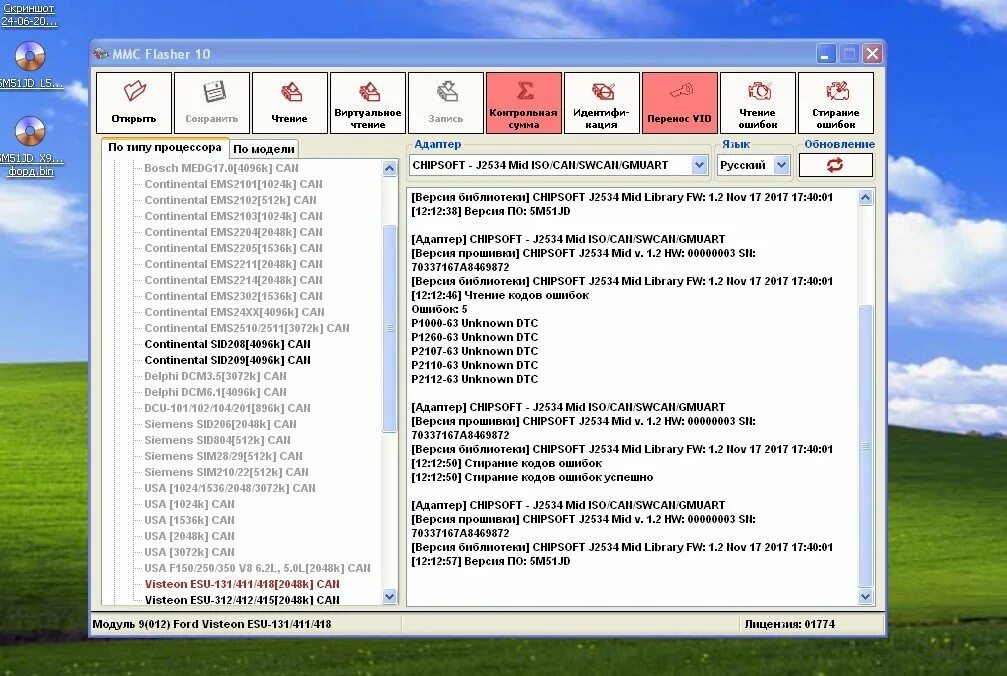Screen dimensions: 1007x676
Task: Start Чтение from the toolbar
Action: pos(290,103)
